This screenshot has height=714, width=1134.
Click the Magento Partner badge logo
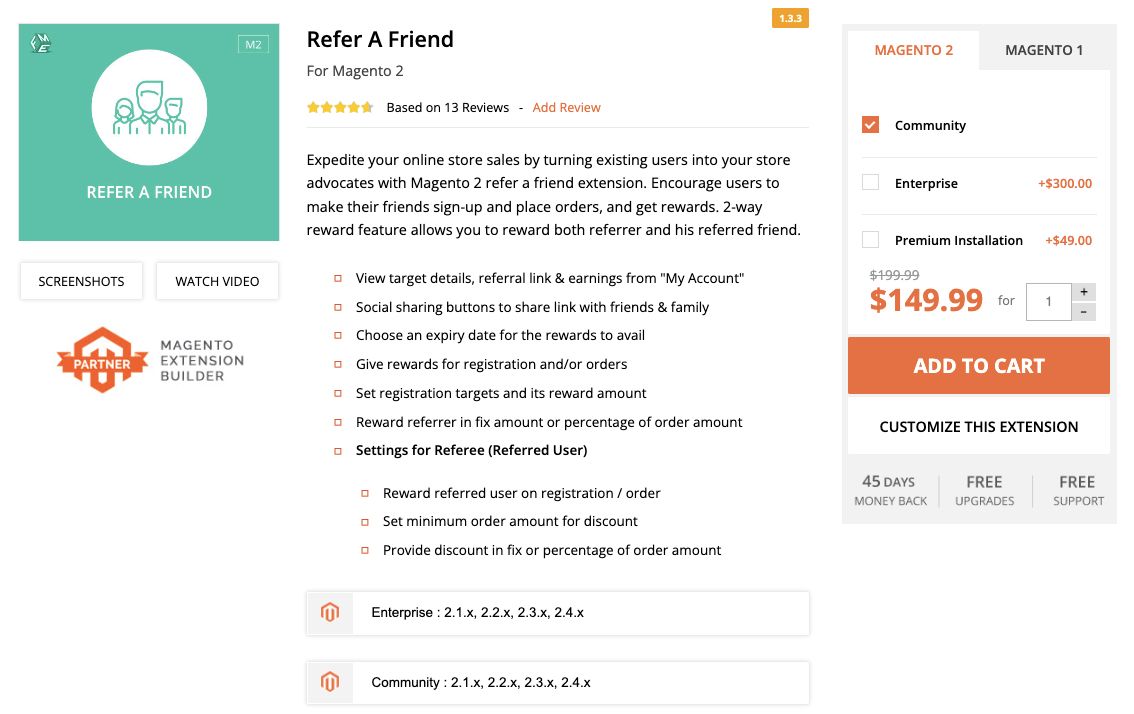(104, 360)
